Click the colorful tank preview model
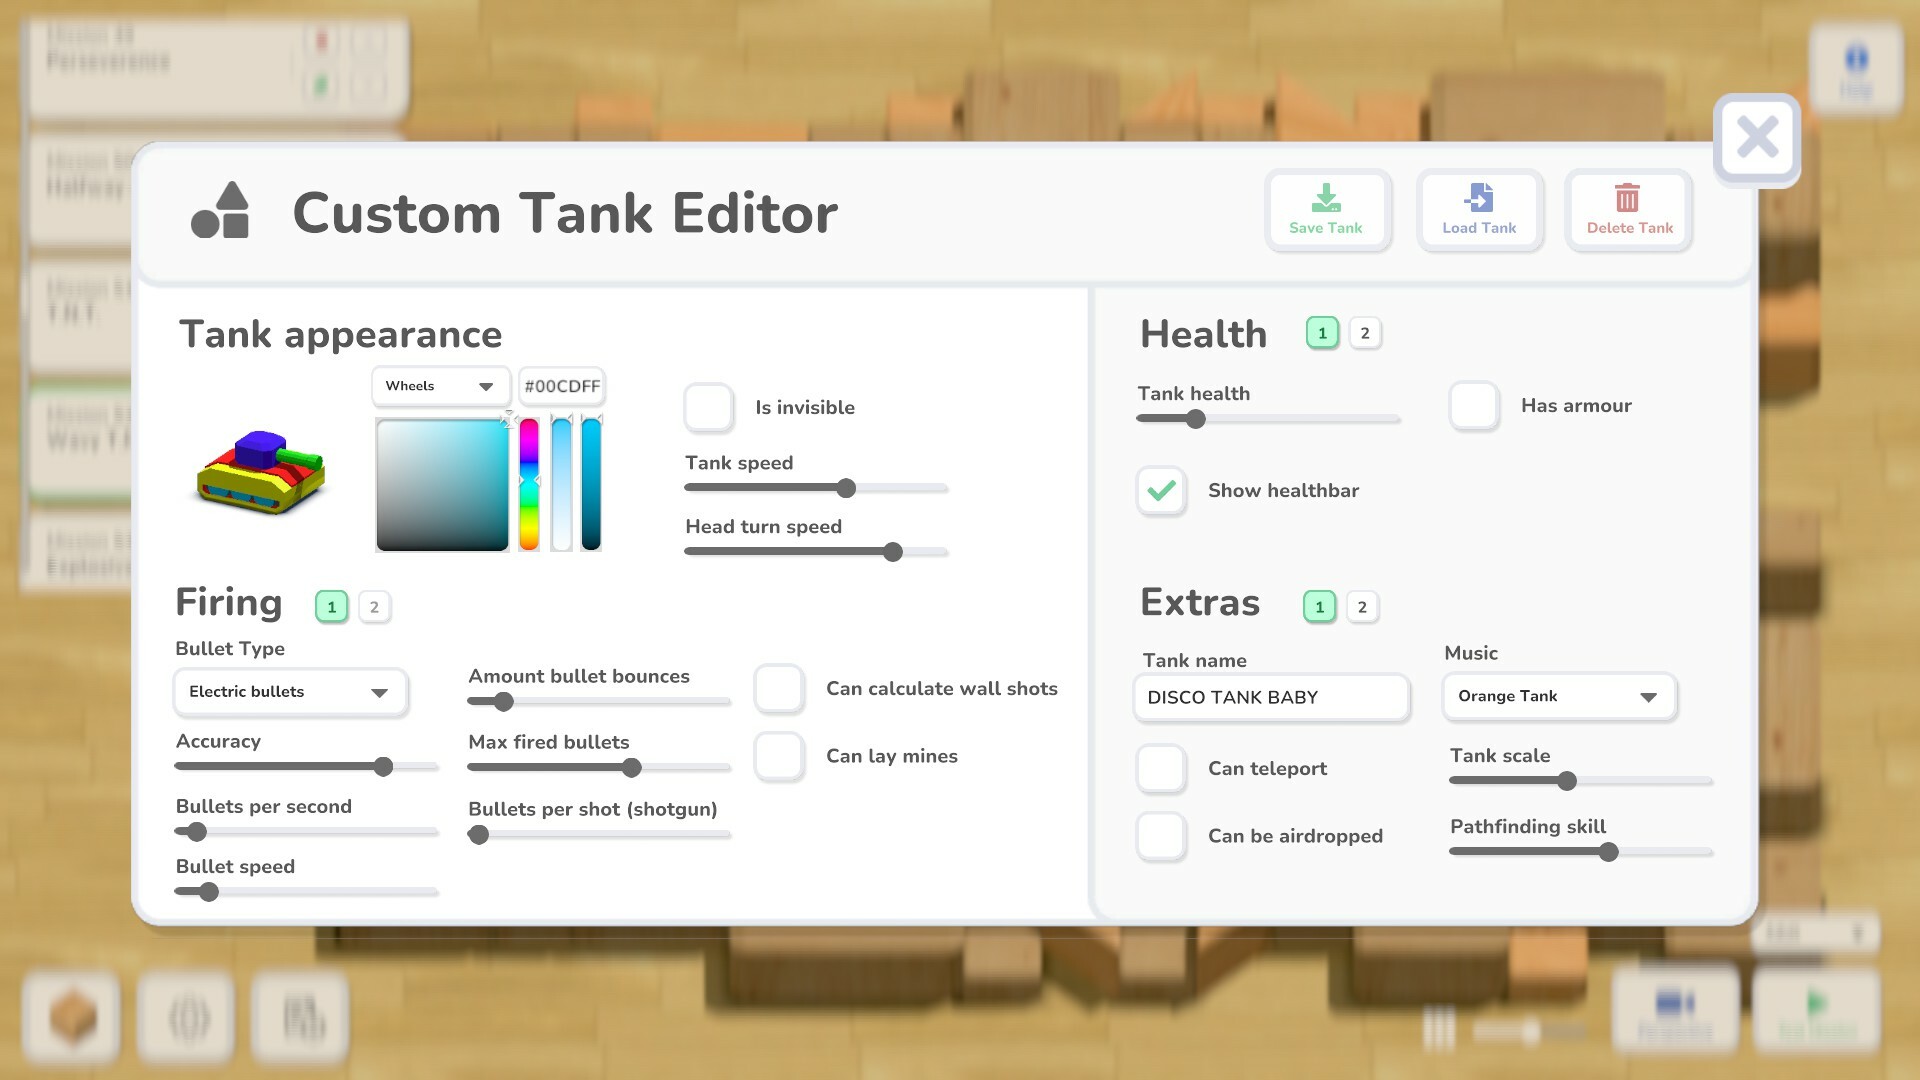Screen dimensions: 1920x1080 pos(262,472)
